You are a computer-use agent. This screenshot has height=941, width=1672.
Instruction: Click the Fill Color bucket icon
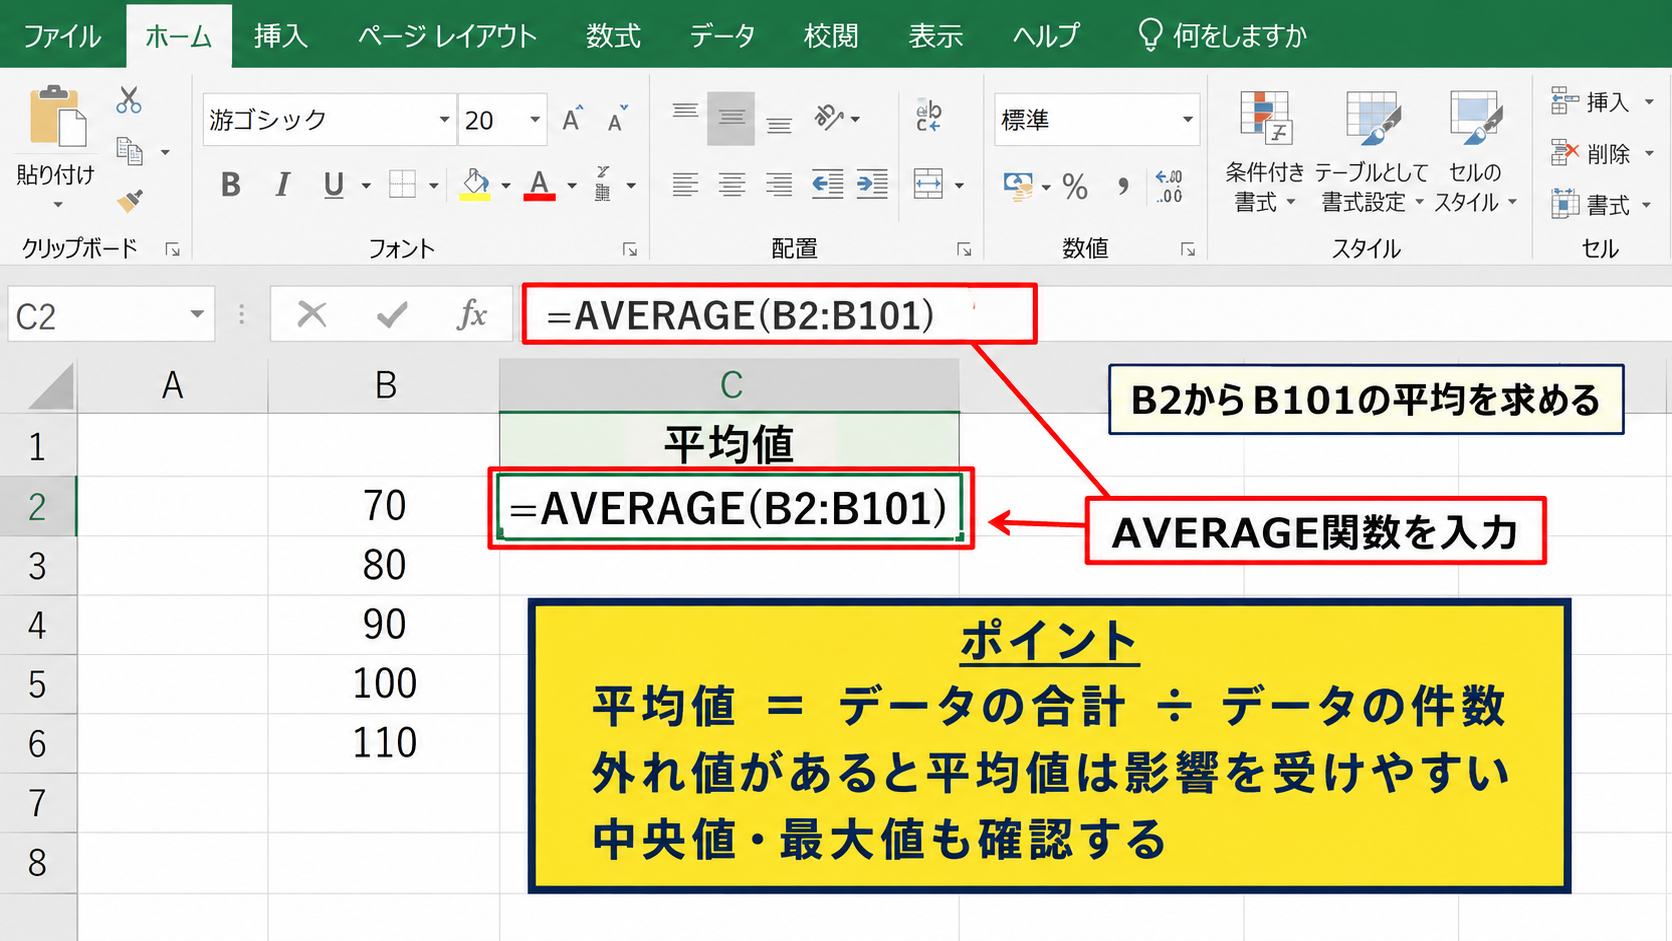tap(476, 184)
